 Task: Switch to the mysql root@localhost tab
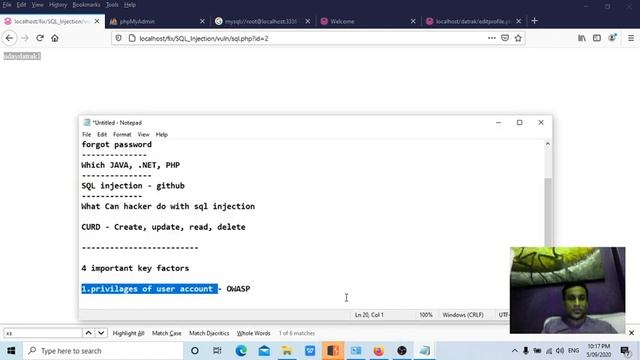(x=263, y=21)
